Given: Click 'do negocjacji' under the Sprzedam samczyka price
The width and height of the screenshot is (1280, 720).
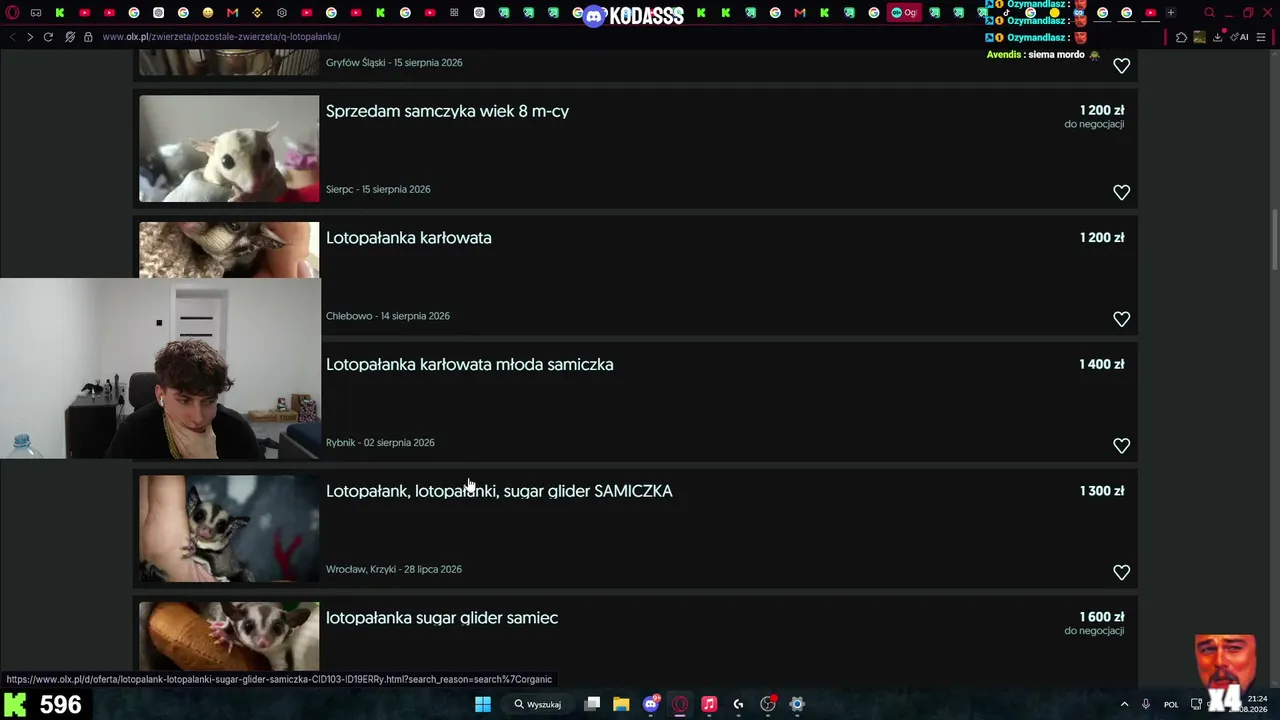Looking at the screenshot, I should click(1094, 124).
